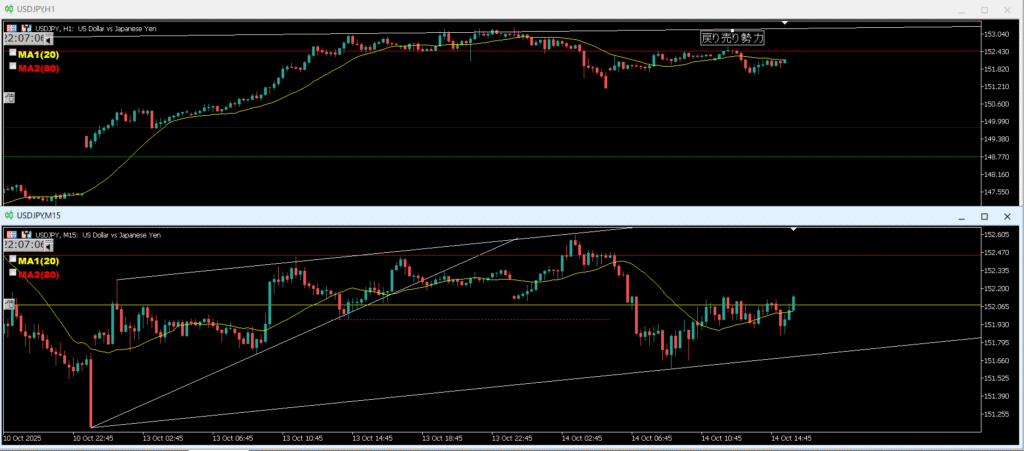Click the USDJPY,H1 window title icon
This screenshot has width=1024, height=451.
pos(9,10)
